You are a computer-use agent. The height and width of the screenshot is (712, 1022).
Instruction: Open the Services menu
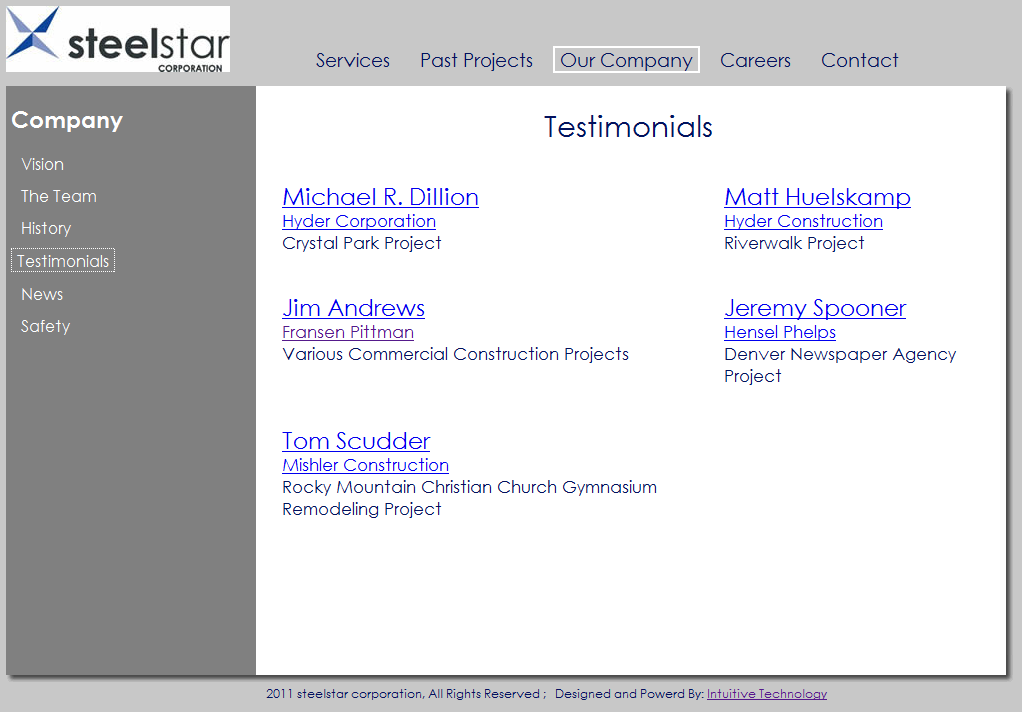353,60
